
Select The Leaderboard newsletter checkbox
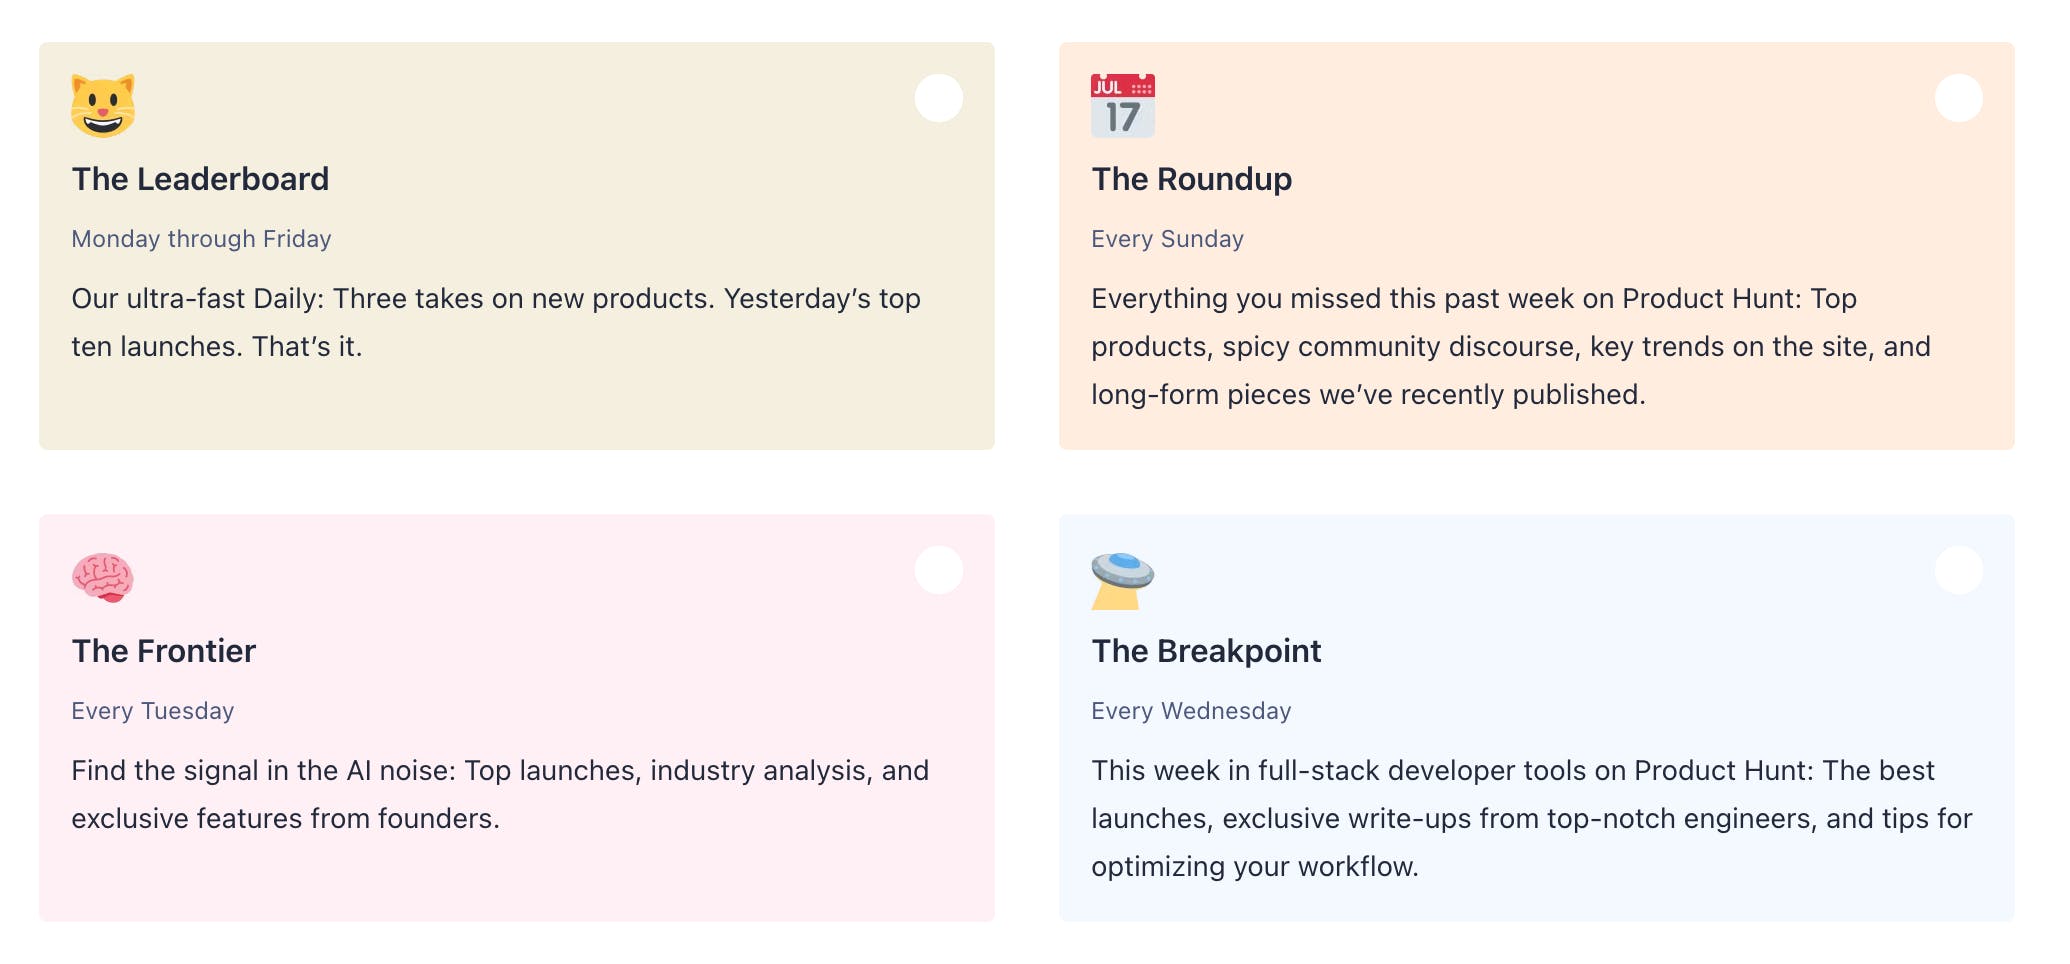[938, 98]
